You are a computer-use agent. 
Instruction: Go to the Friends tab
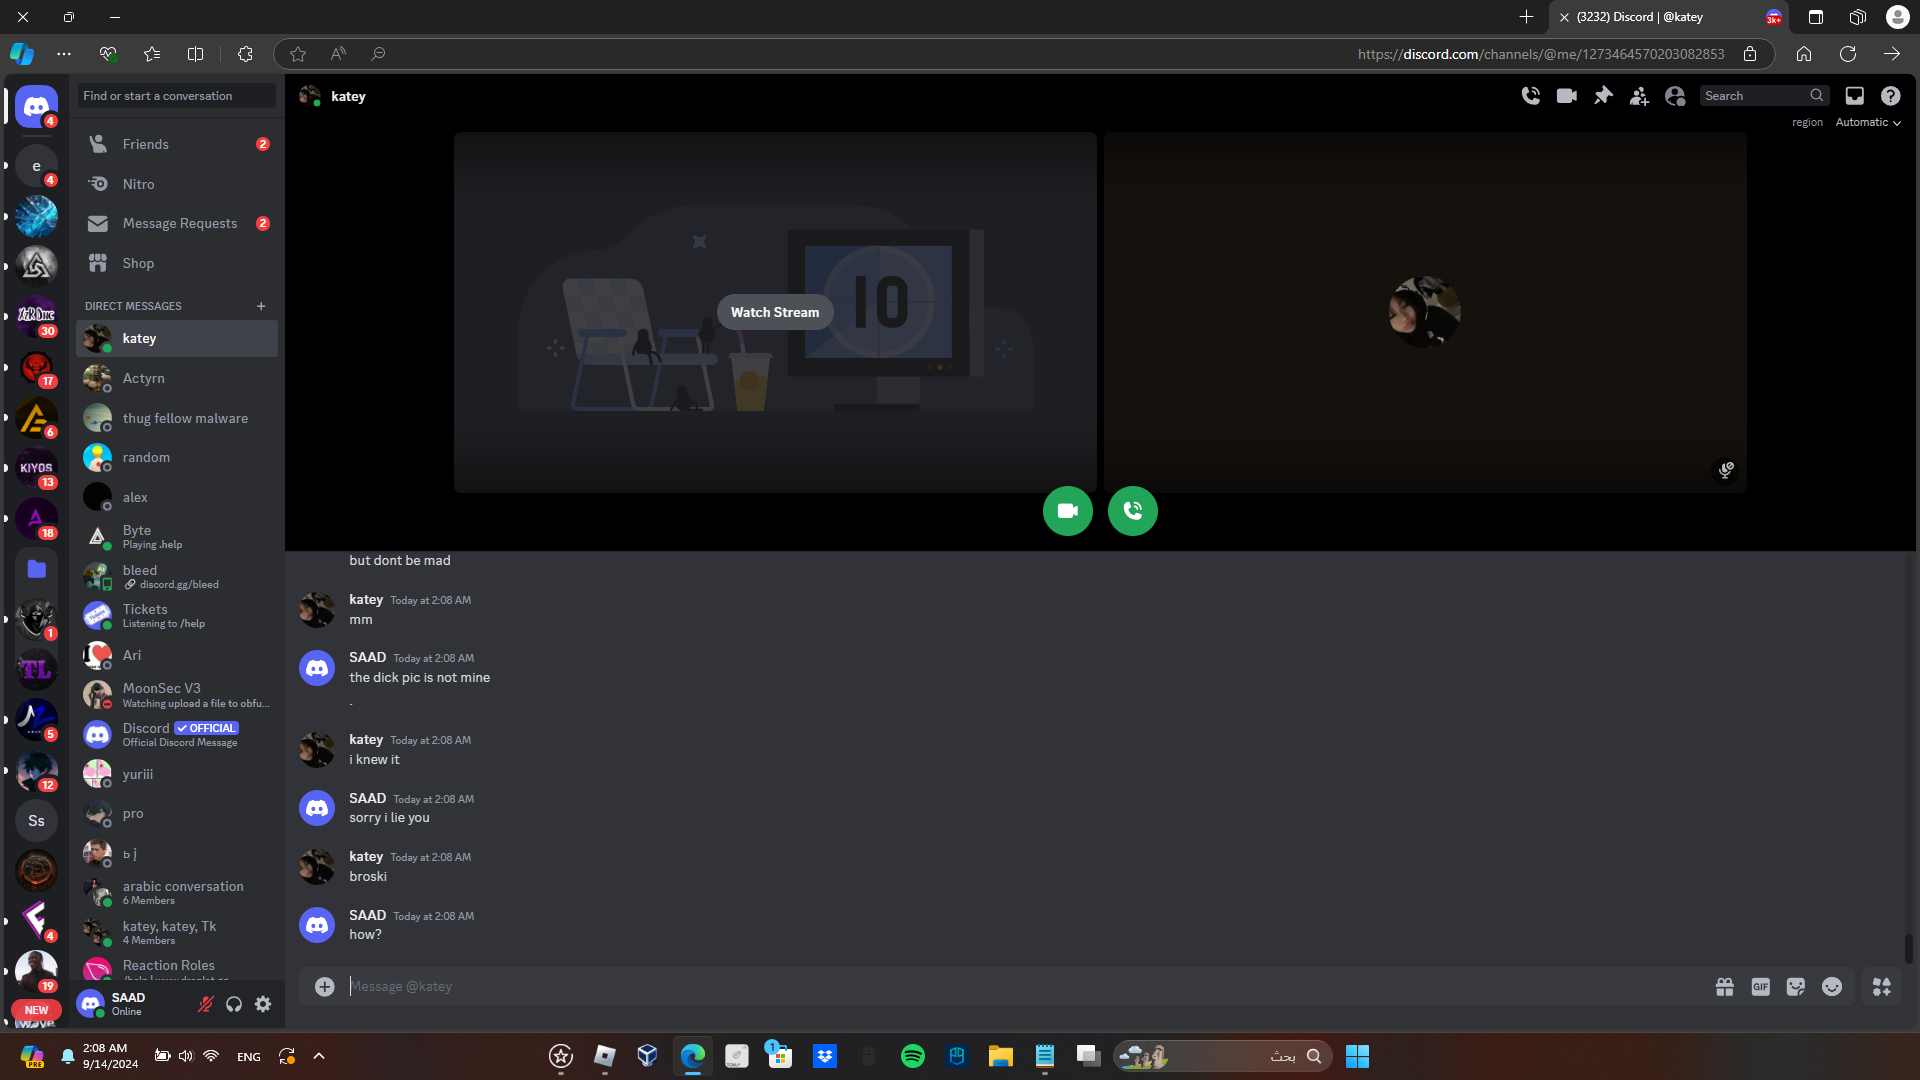click(177, 144)
